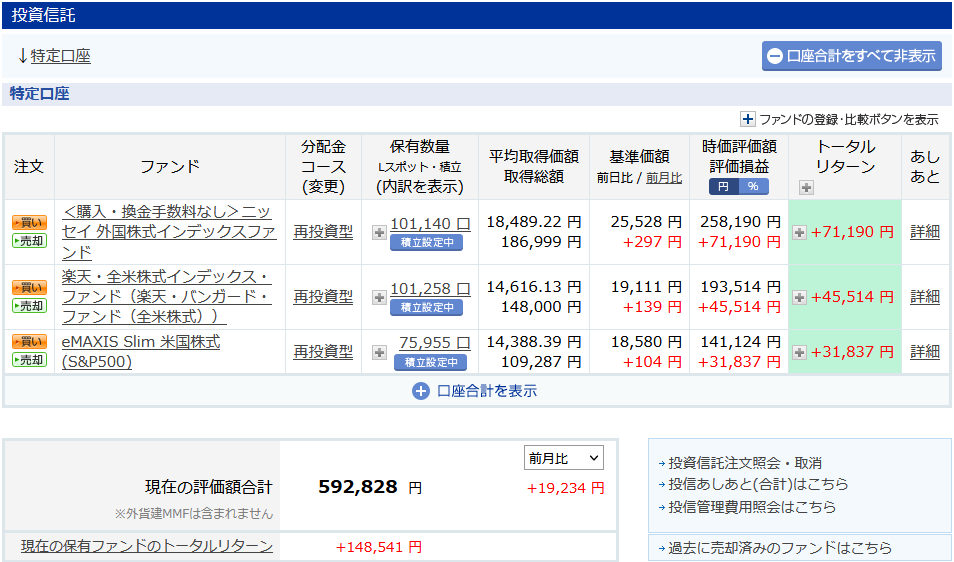Click 口座合計をすべて非表示 button
Viewport: 954px width, 562px height.
[852, 56]
